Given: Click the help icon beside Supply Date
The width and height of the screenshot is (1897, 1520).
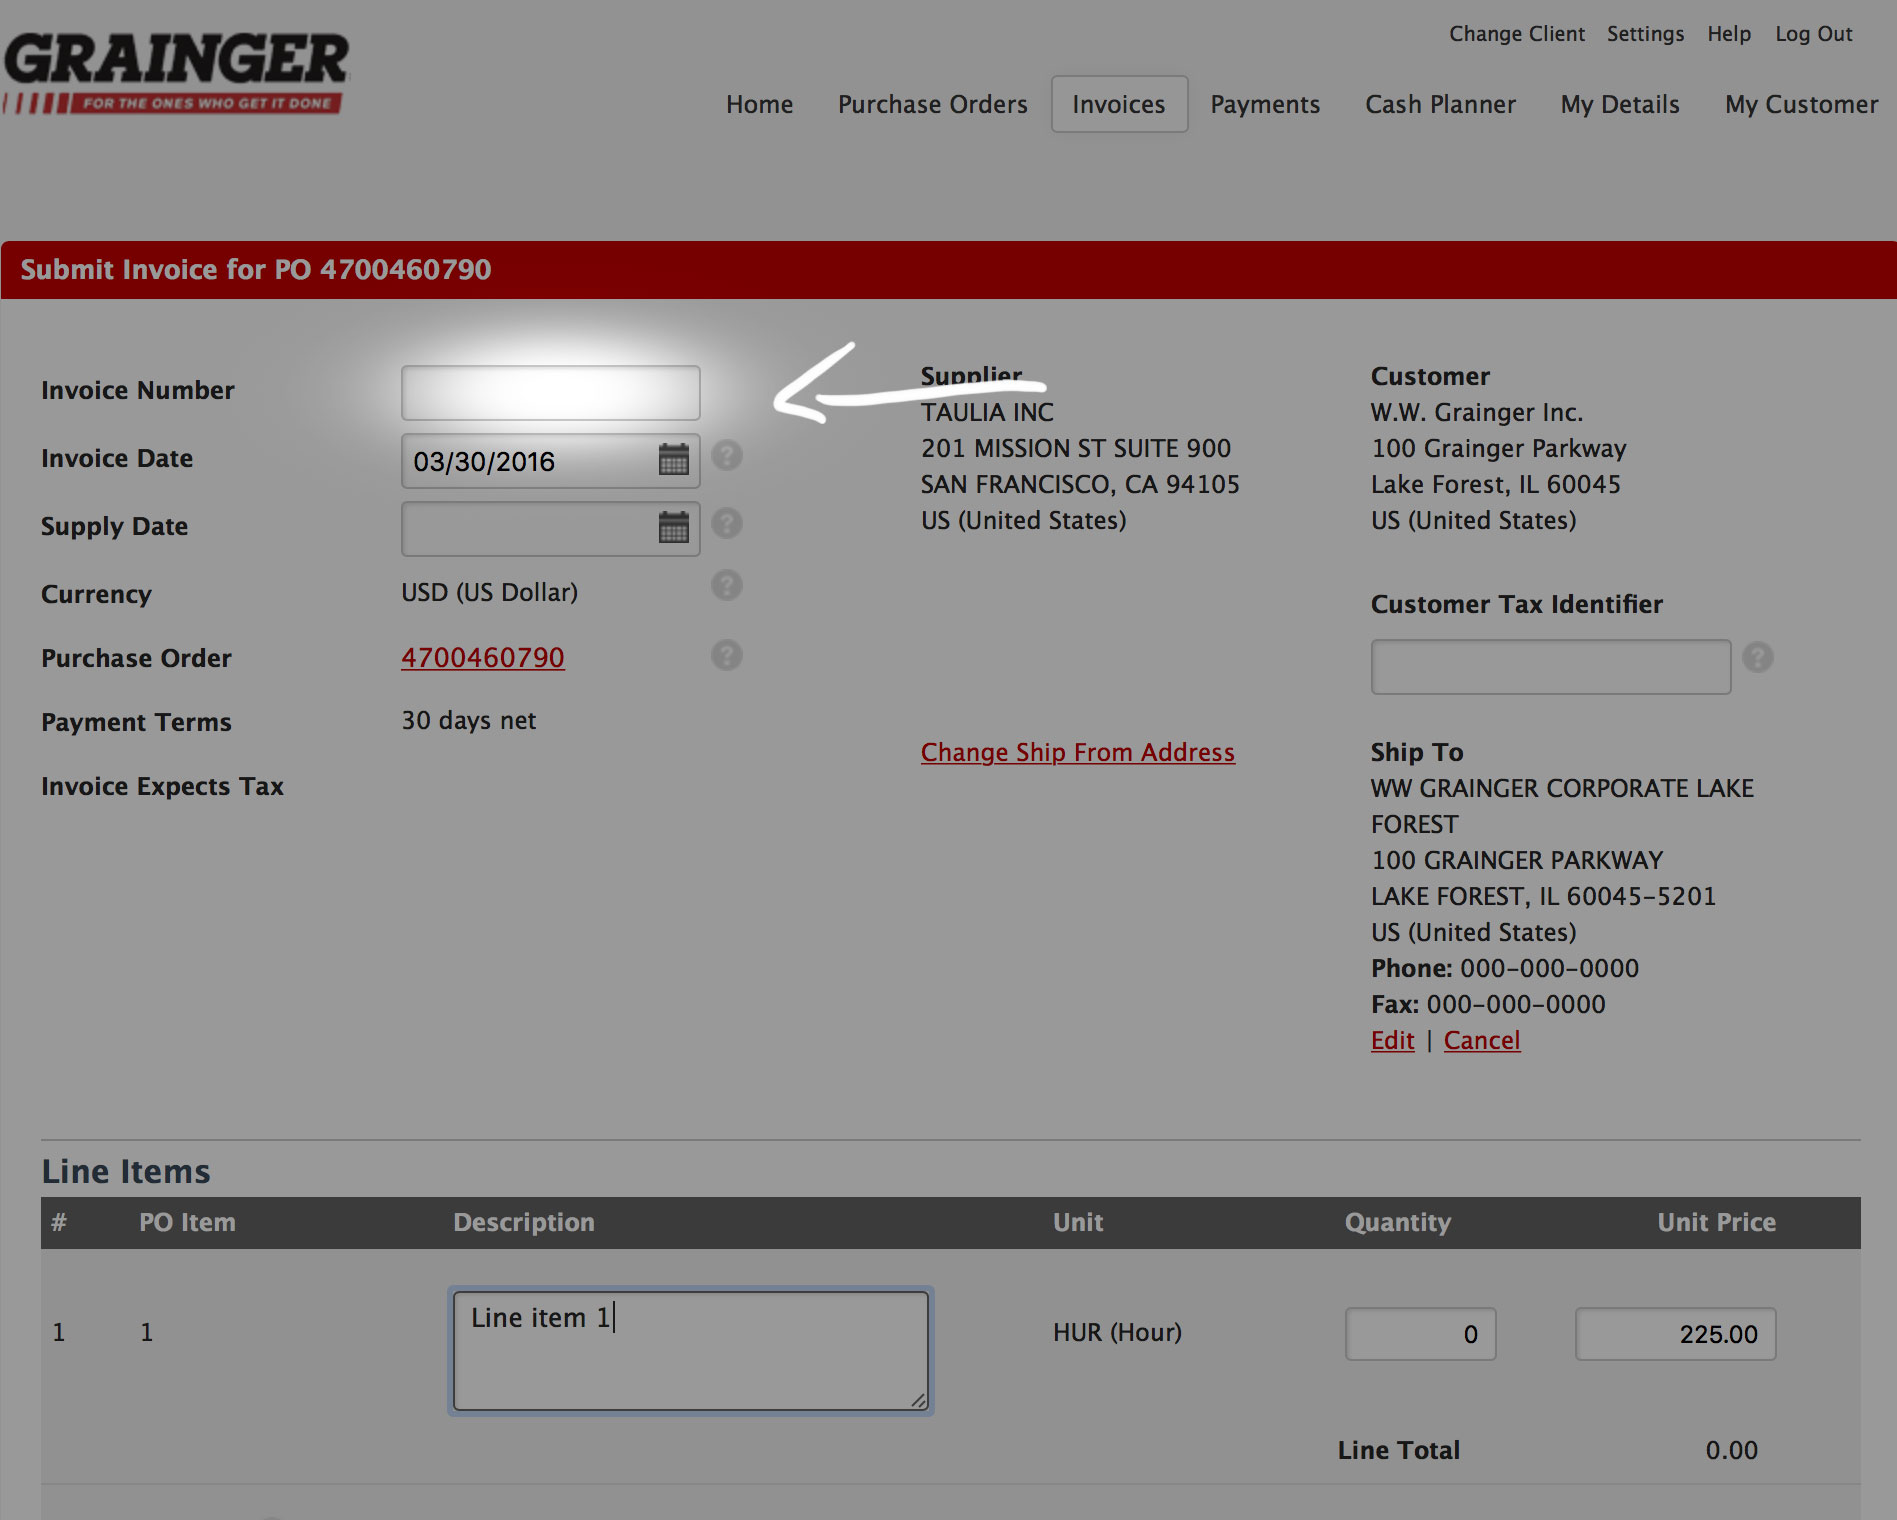Looking at the screenshot, I should (727, 523).
